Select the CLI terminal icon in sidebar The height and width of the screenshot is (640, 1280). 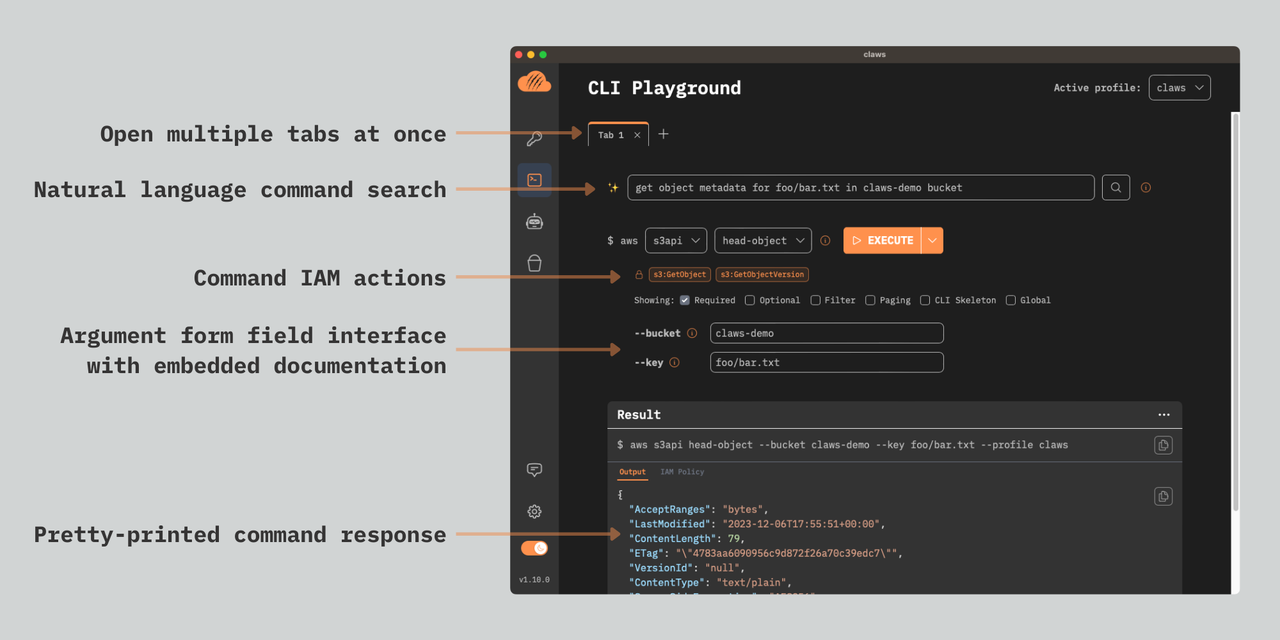tap(534, 180)
